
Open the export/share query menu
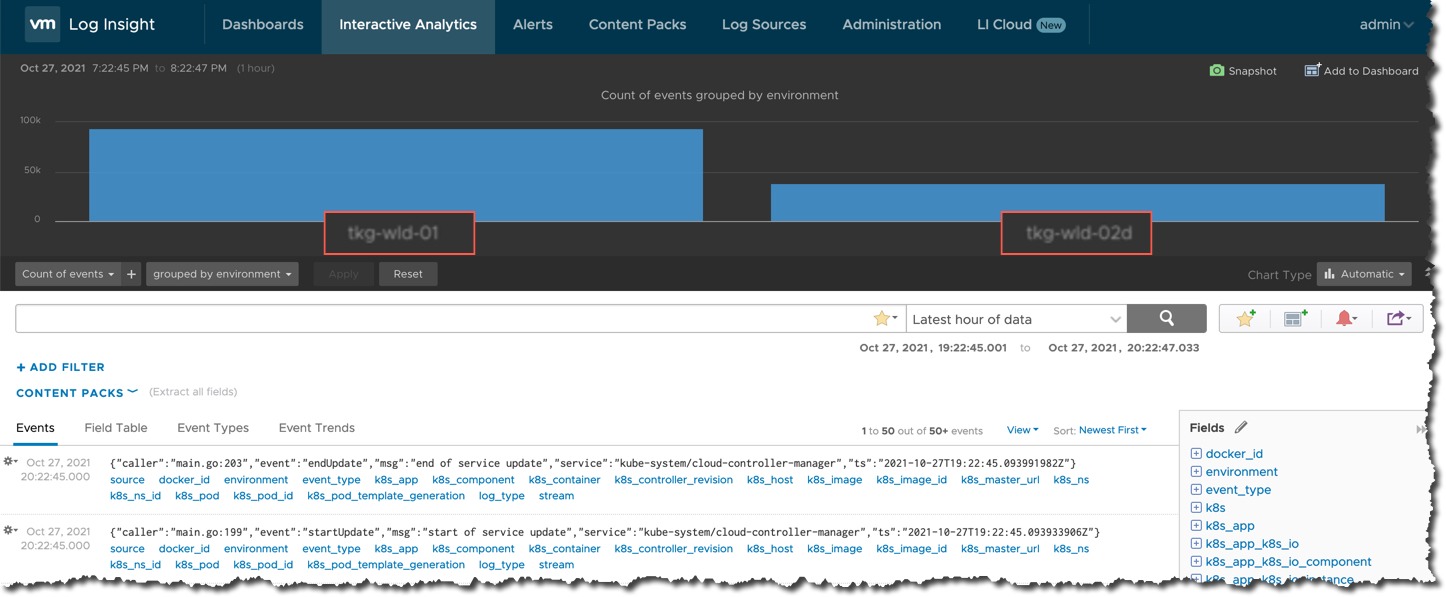click(1398, 319)
